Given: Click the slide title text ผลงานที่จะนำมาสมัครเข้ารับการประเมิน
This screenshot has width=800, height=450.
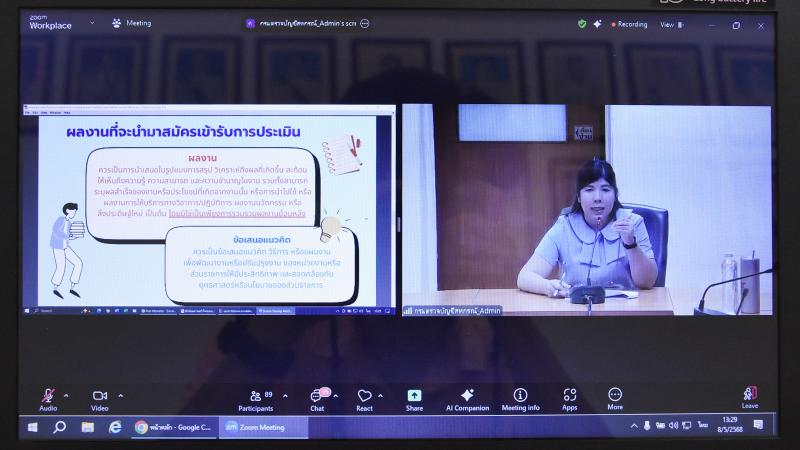Looking at the screenshot, I should [x=183, y=132].
